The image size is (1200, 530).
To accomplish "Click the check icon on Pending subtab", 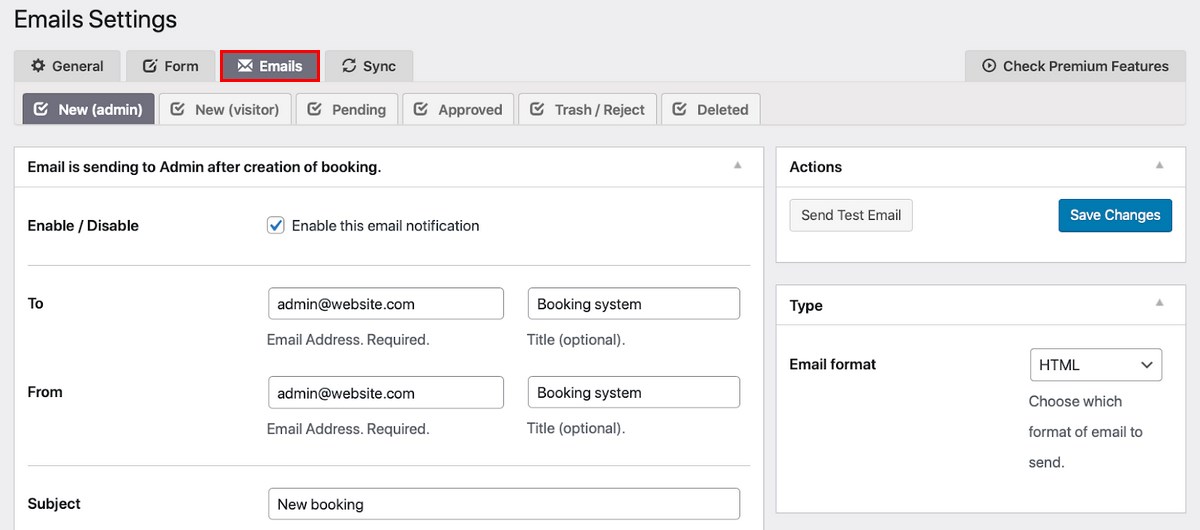I will click(x=314, y=109).
